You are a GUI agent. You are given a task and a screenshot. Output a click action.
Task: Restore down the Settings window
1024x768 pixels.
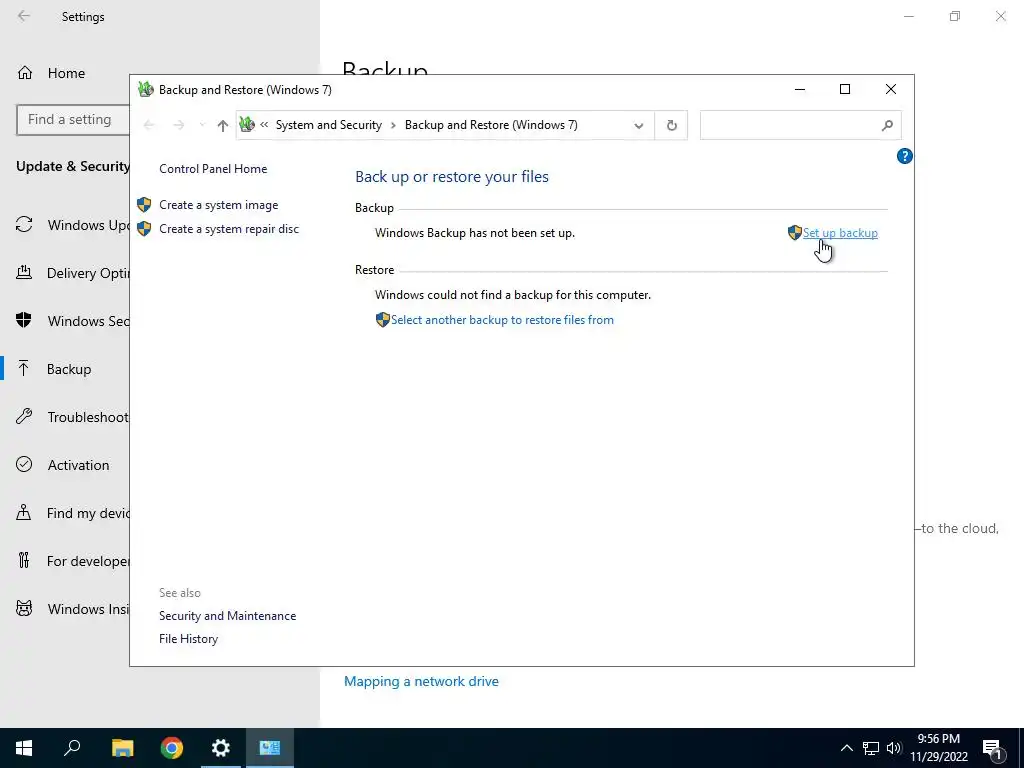(x=955, y=16)
